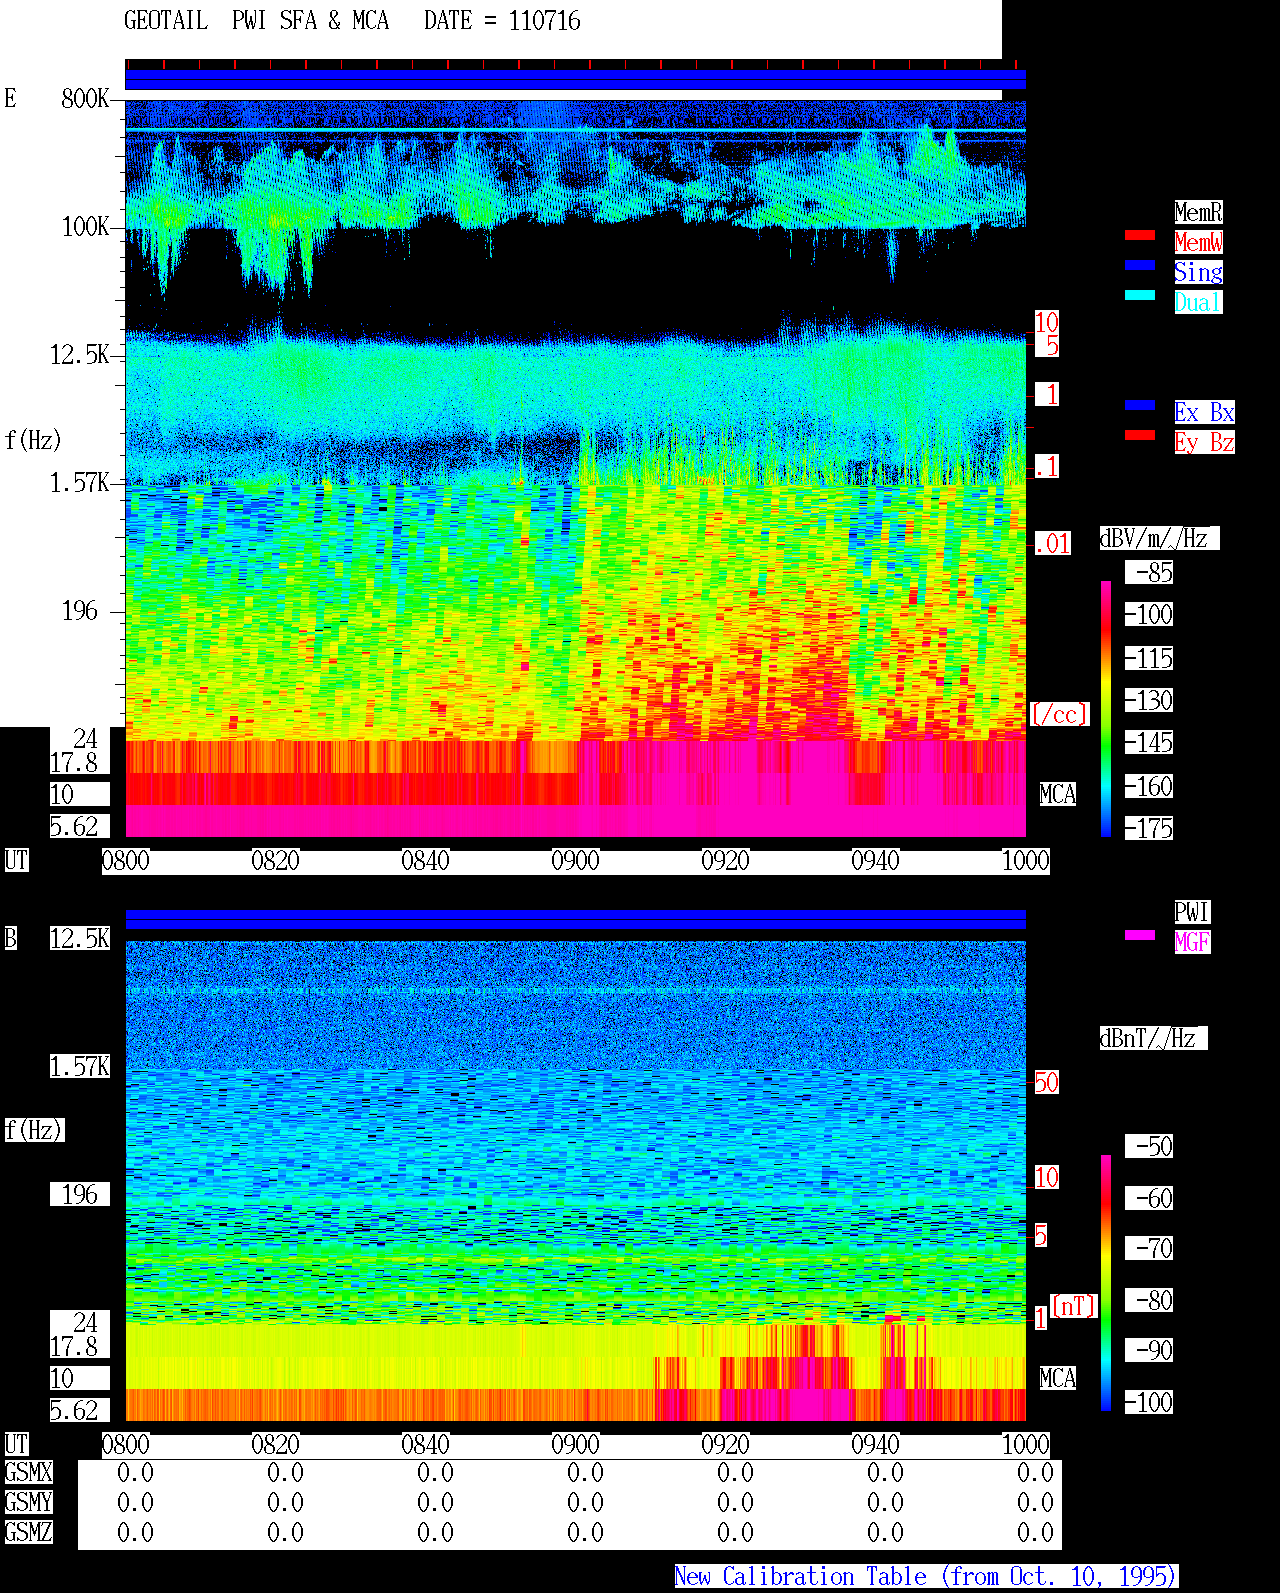Click the E panel letter label
The height and width of the screenshot is (1593, 1280).
[11, 98]
